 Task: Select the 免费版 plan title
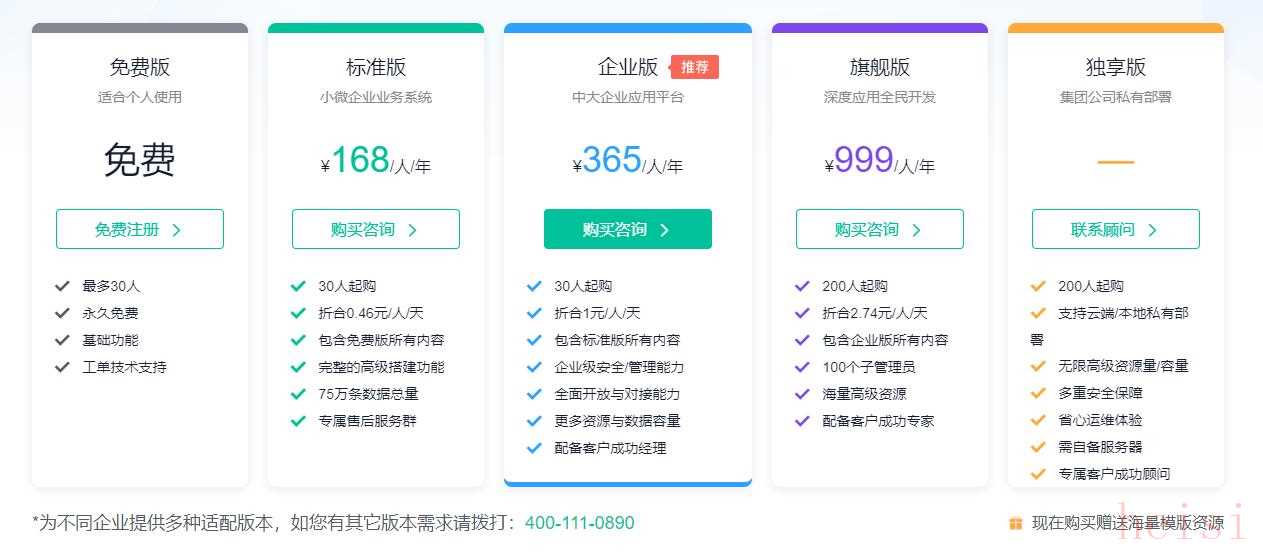point(140,67)
